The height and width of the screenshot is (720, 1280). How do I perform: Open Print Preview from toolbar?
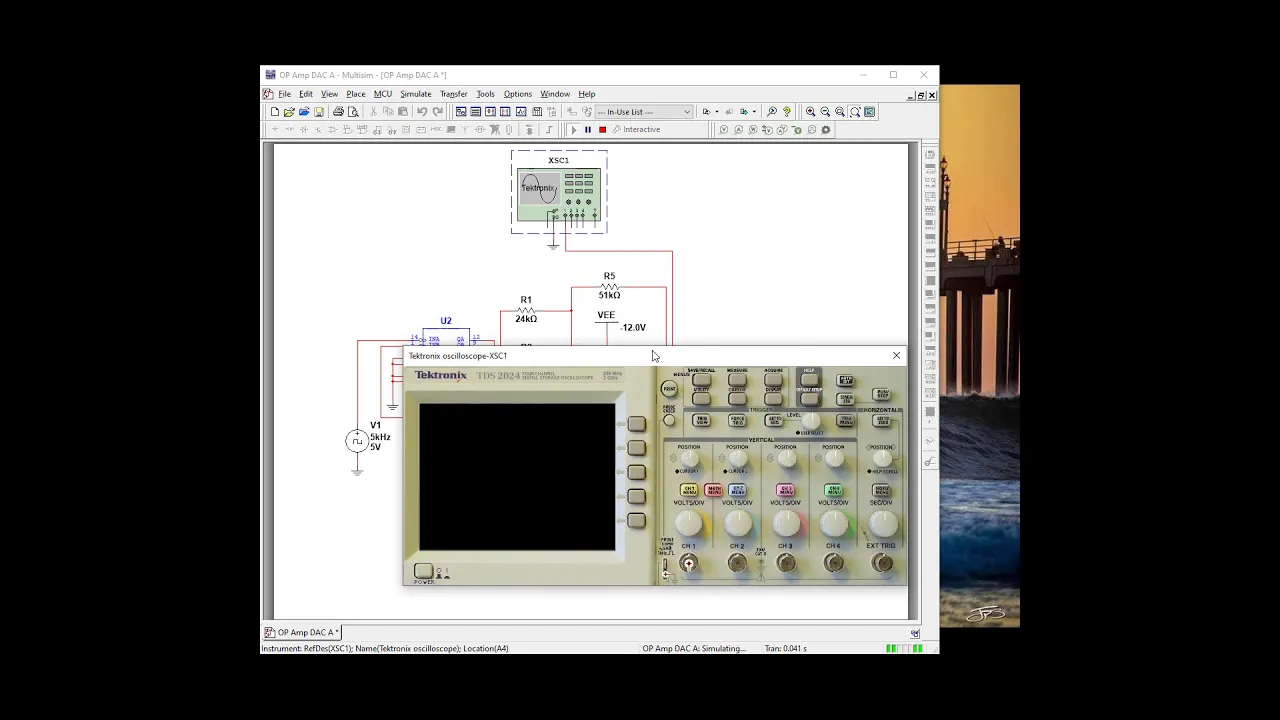353,112
